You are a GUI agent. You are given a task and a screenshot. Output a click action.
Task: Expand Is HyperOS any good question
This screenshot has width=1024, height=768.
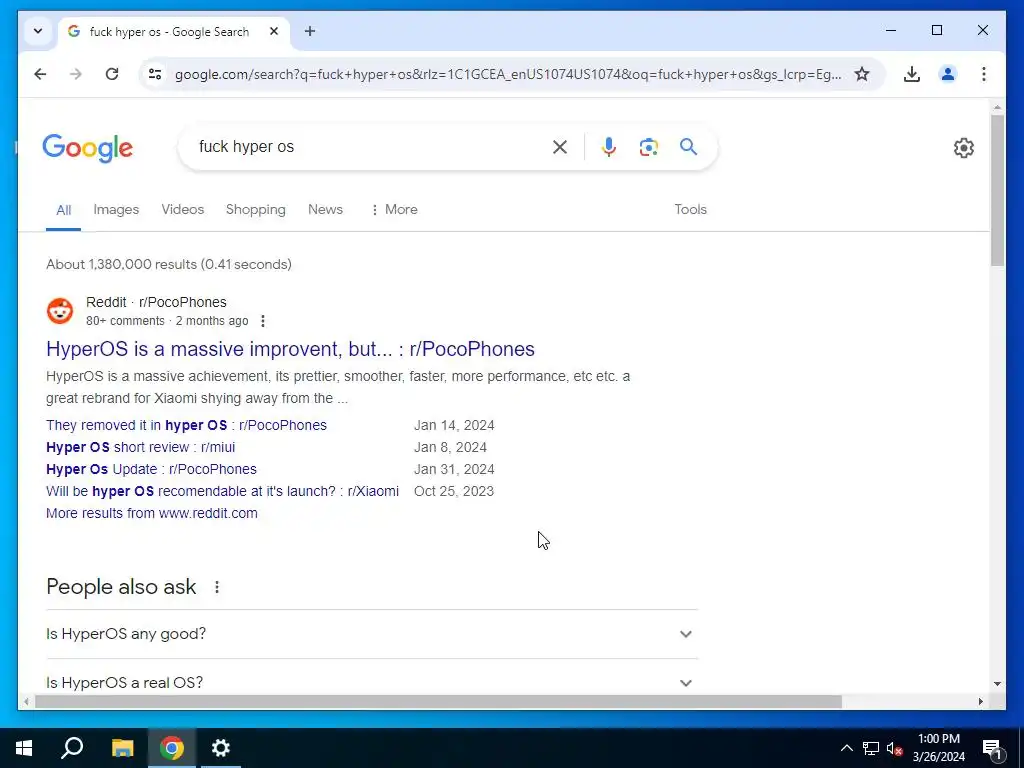tap(372, 634)
